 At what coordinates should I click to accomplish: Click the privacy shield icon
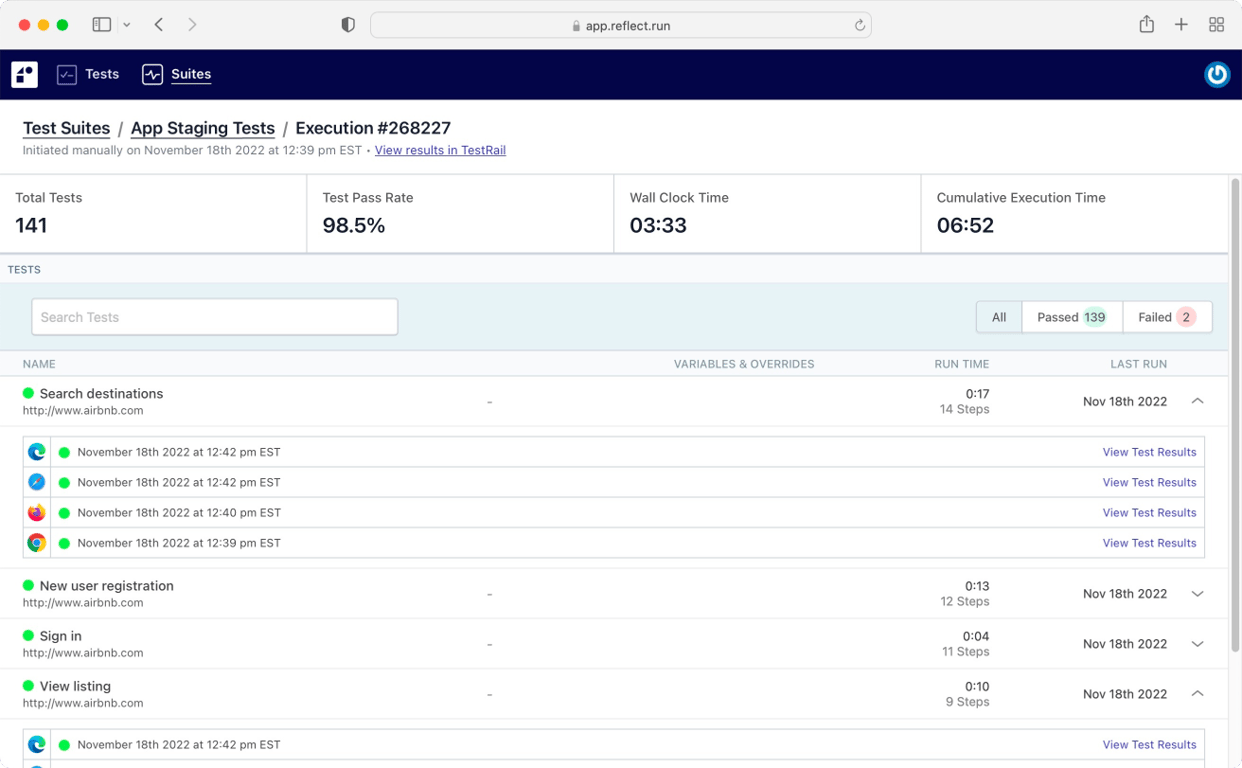(x=348, y=25)
